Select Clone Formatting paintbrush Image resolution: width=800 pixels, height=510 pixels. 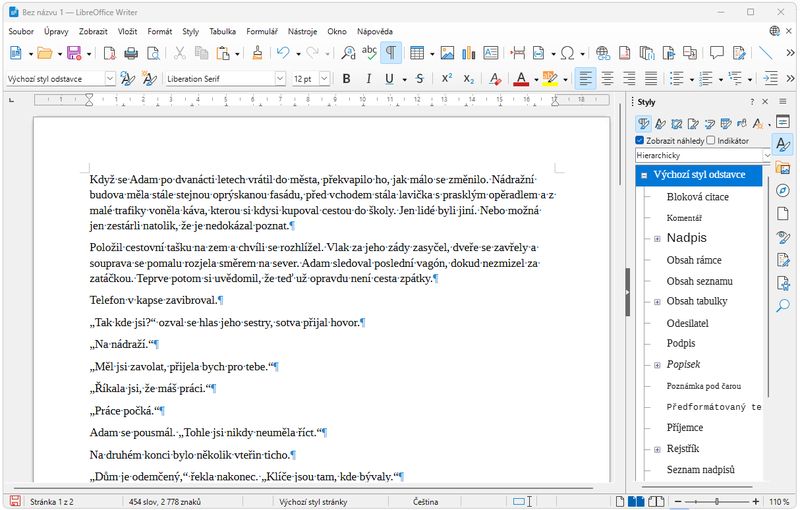click(257, 53)
